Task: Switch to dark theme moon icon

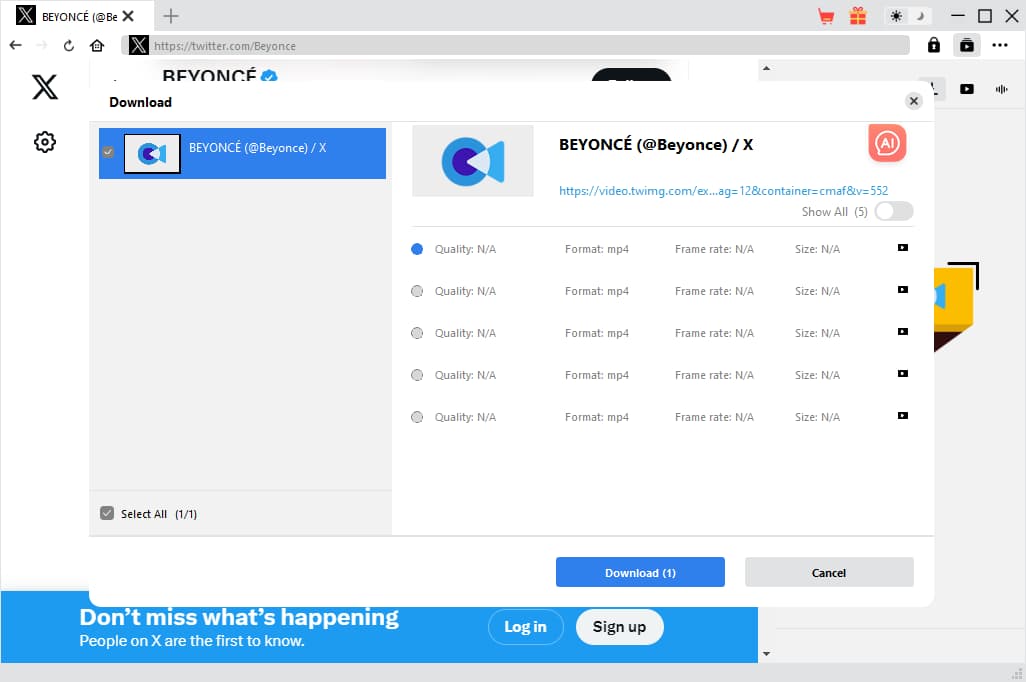Action: 920,16
